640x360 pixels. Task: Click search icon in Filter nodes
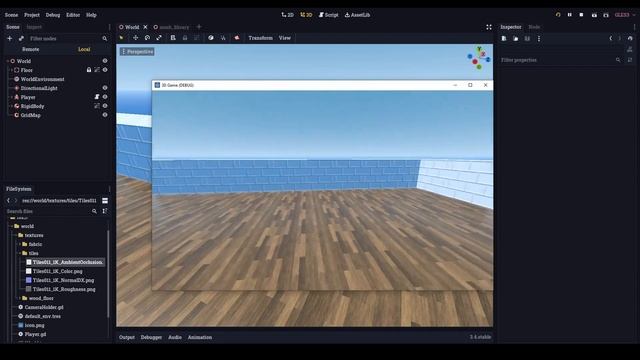pos(104,38)
